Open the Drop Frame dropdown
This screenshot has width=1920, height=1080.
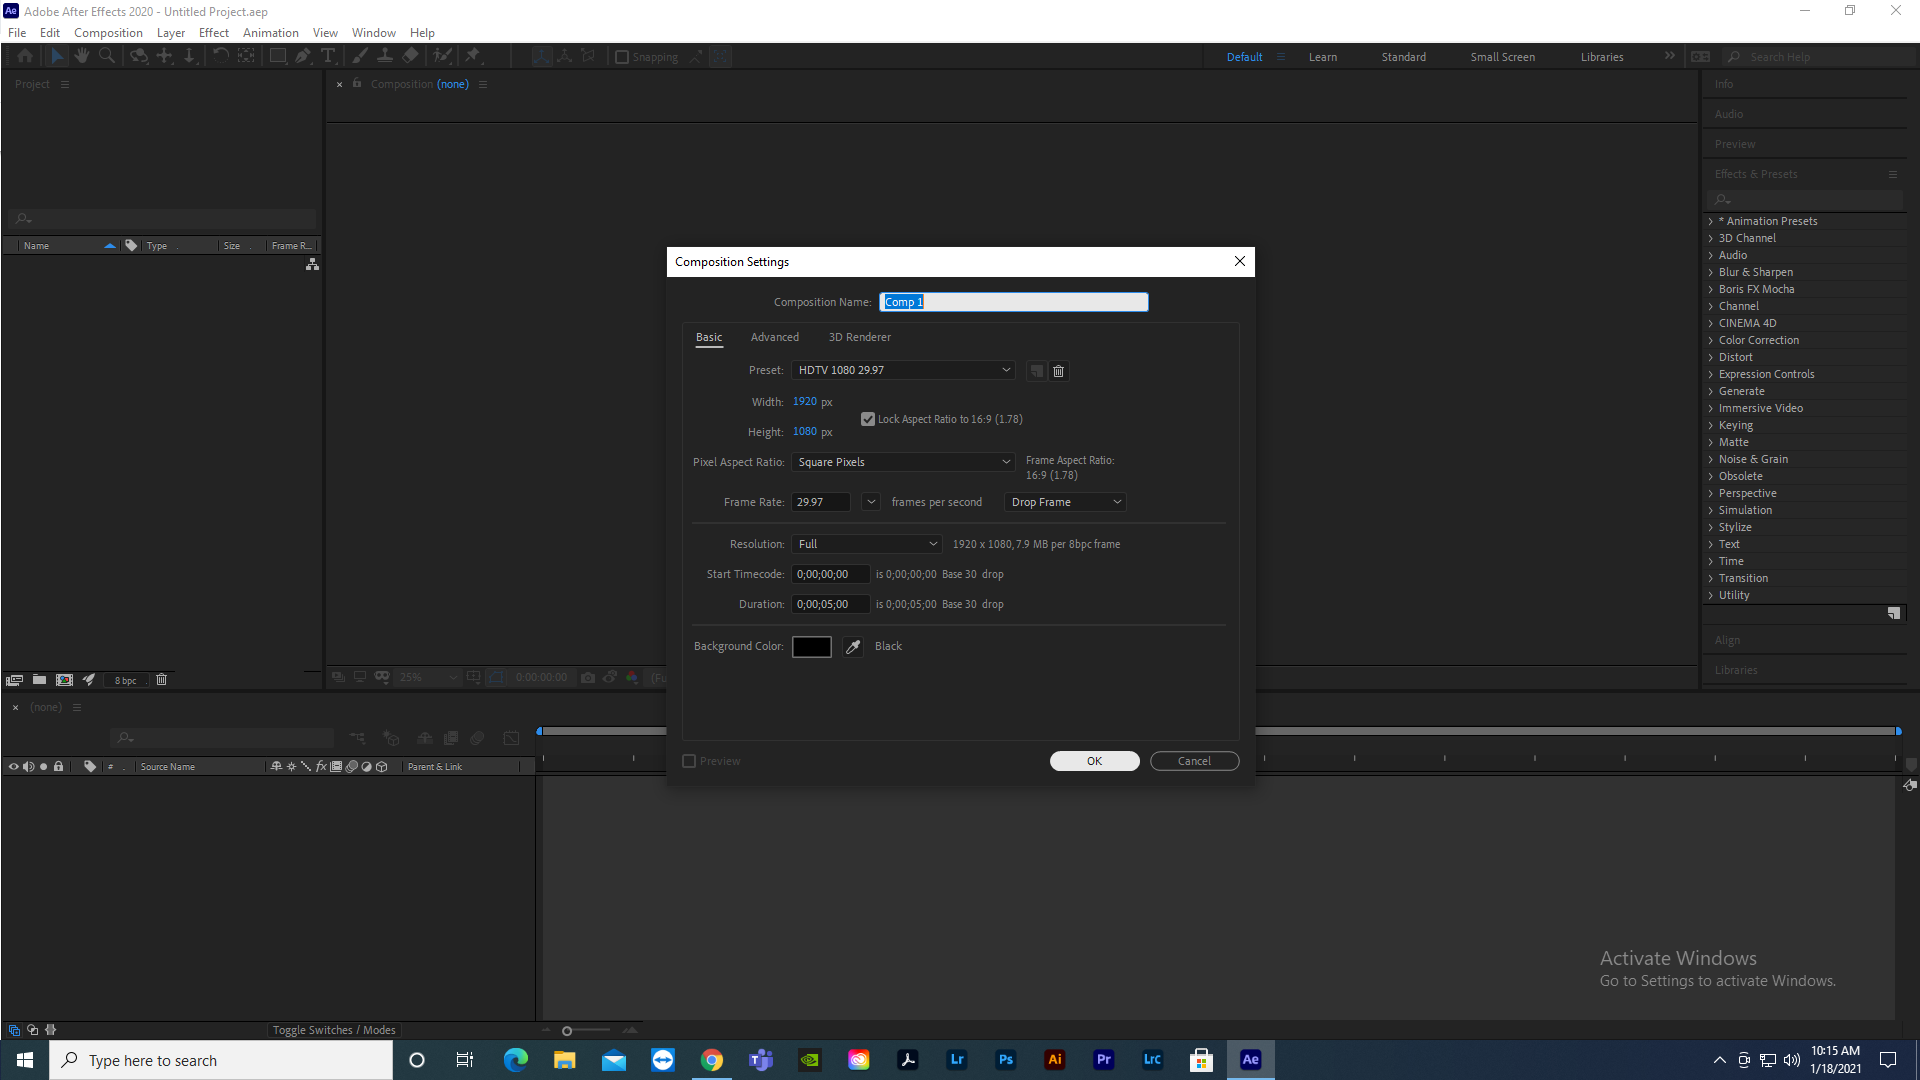(x=1065, y=502)
